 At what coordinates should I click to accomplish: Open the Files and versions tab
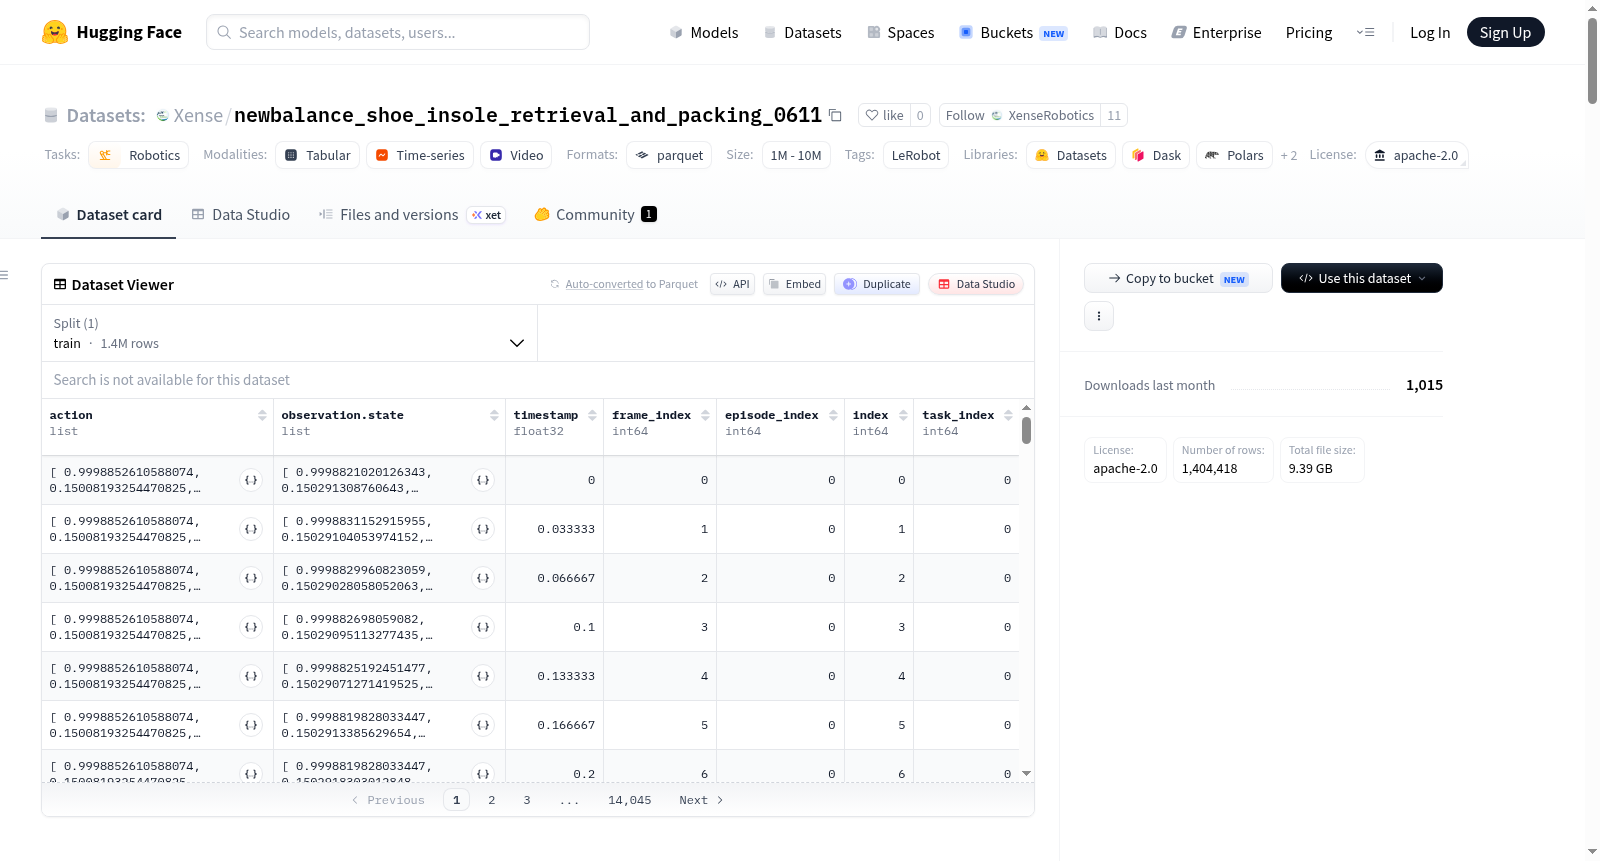(x=412, y=215)
